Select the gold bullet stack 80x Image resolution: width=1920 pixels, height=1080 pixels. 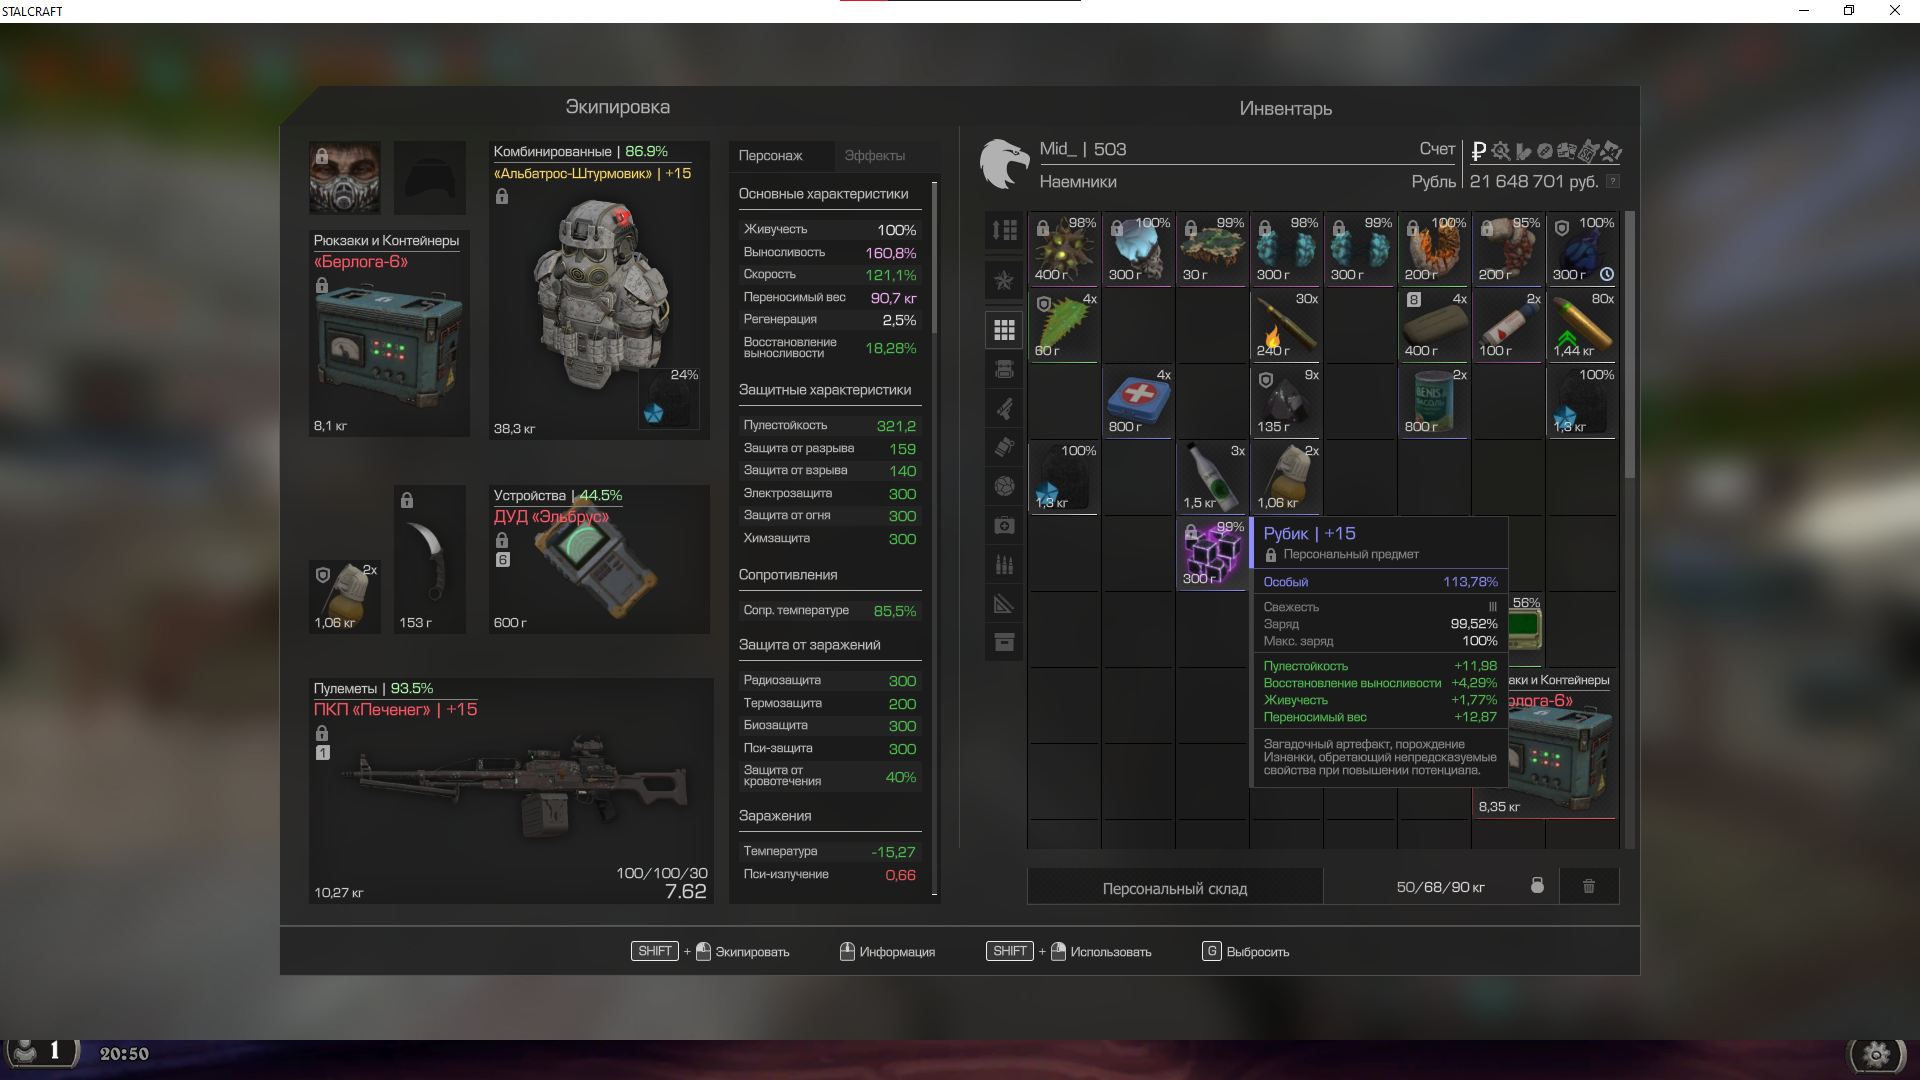coord(1582,325)
